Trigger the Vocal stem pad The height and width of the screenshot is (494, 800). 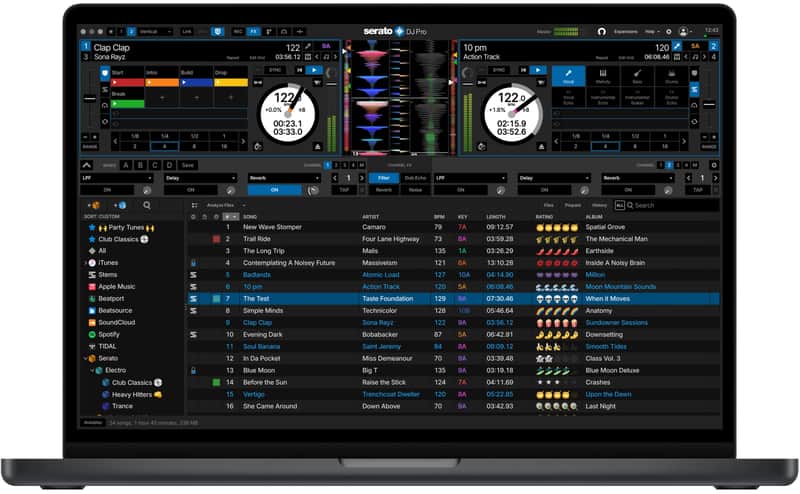[x=568, y=76]
